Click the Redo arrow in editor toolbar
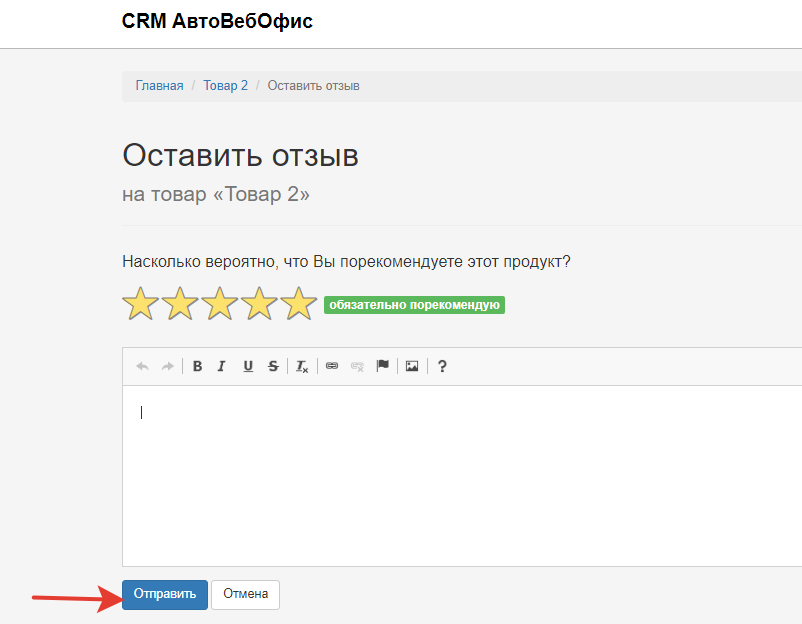 (167, 367)
